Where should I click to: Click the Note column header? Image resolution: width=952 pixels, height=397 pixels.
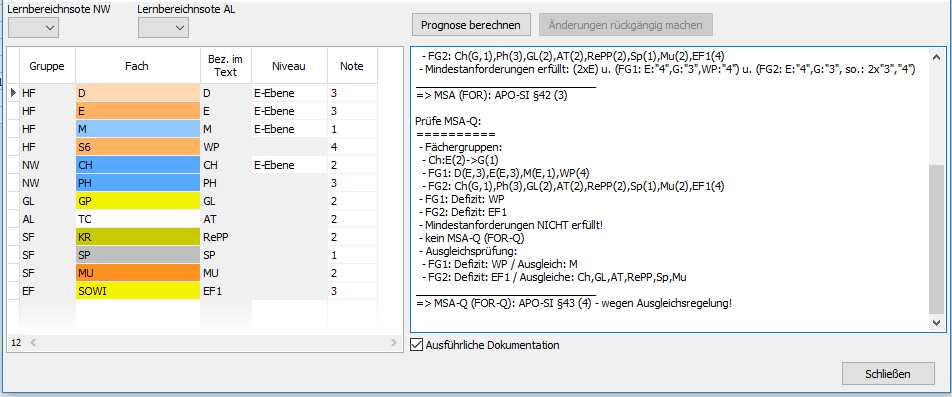click(x=352, y=66)
